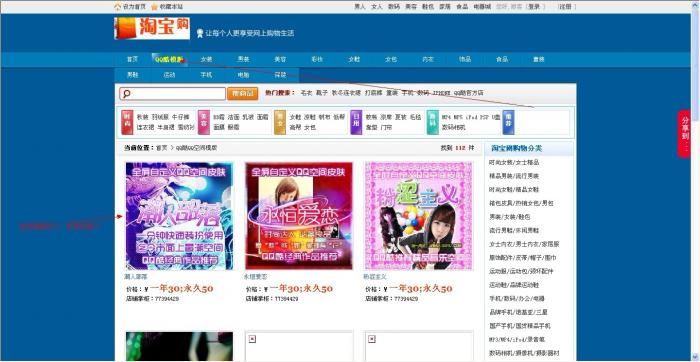Select the 男装 navigation tab
Image resolution: width=700 pixels, height=362 pixels.
[x=243, y=59]
